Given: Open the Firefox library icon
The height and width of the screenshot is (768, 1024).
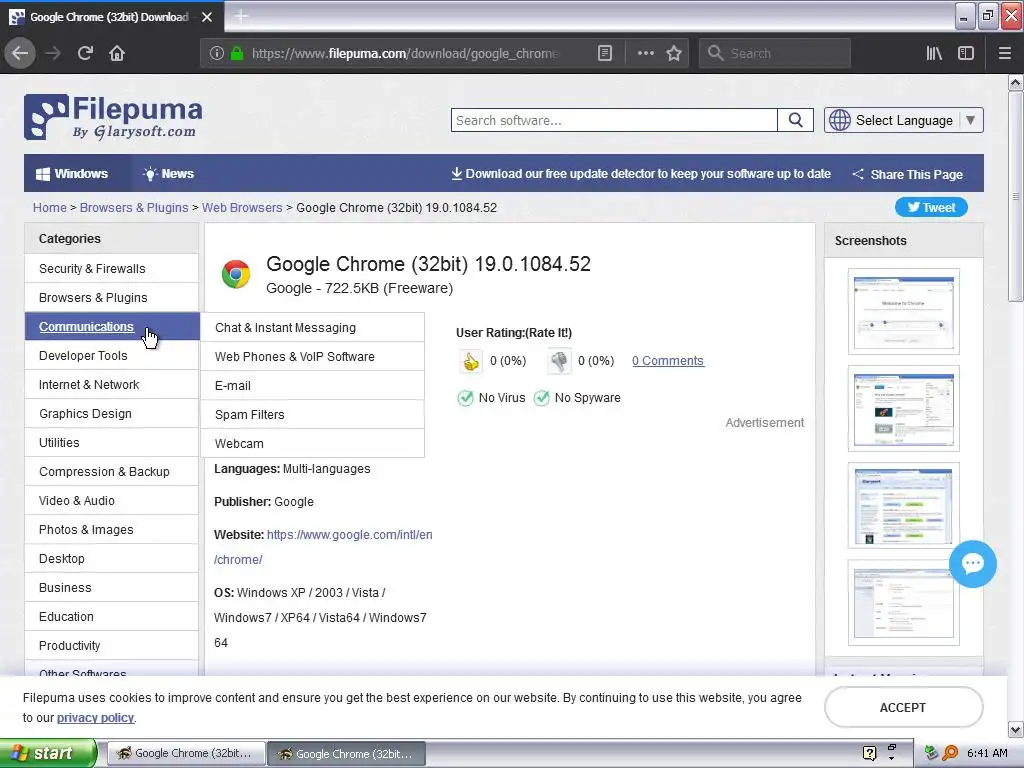Looking at the screenshot, I should pyautogui.click(x=934, y=53).
